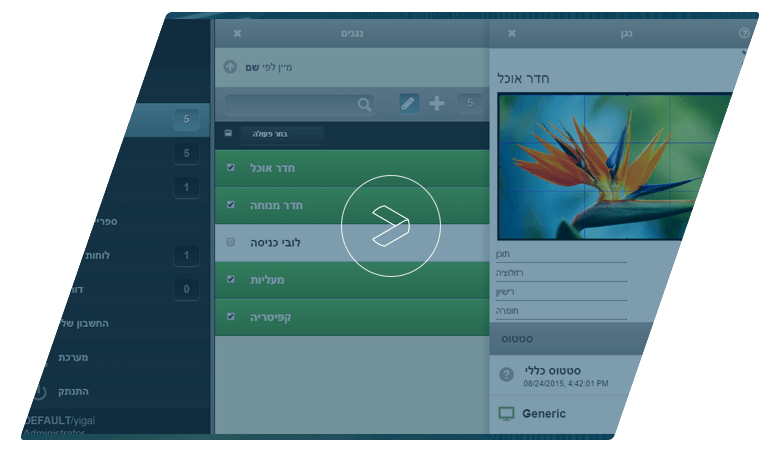Image resolution: width=782 pixels, height=453 pixels.
Task: Open help via the question mark icon
Action: (x=743, y=33)
